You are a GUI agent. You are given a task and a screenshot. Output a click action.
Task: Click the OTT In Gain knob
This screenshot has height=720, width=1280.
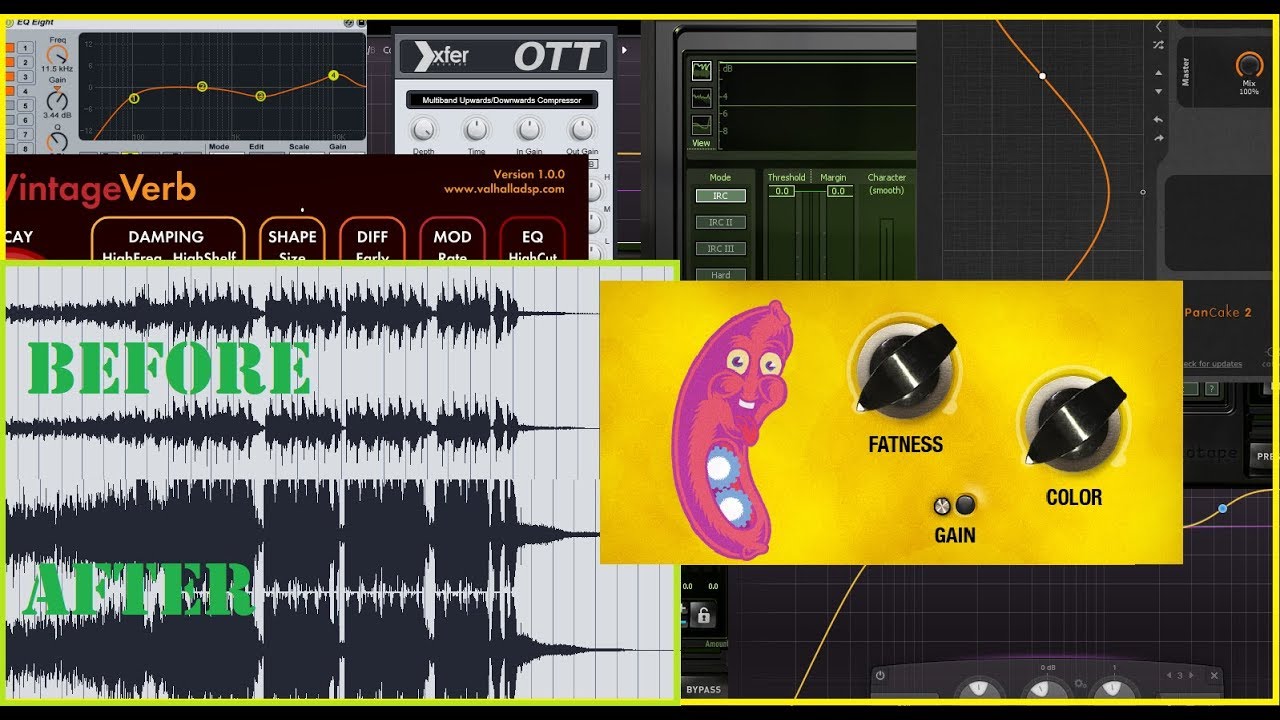coord(529,129)
